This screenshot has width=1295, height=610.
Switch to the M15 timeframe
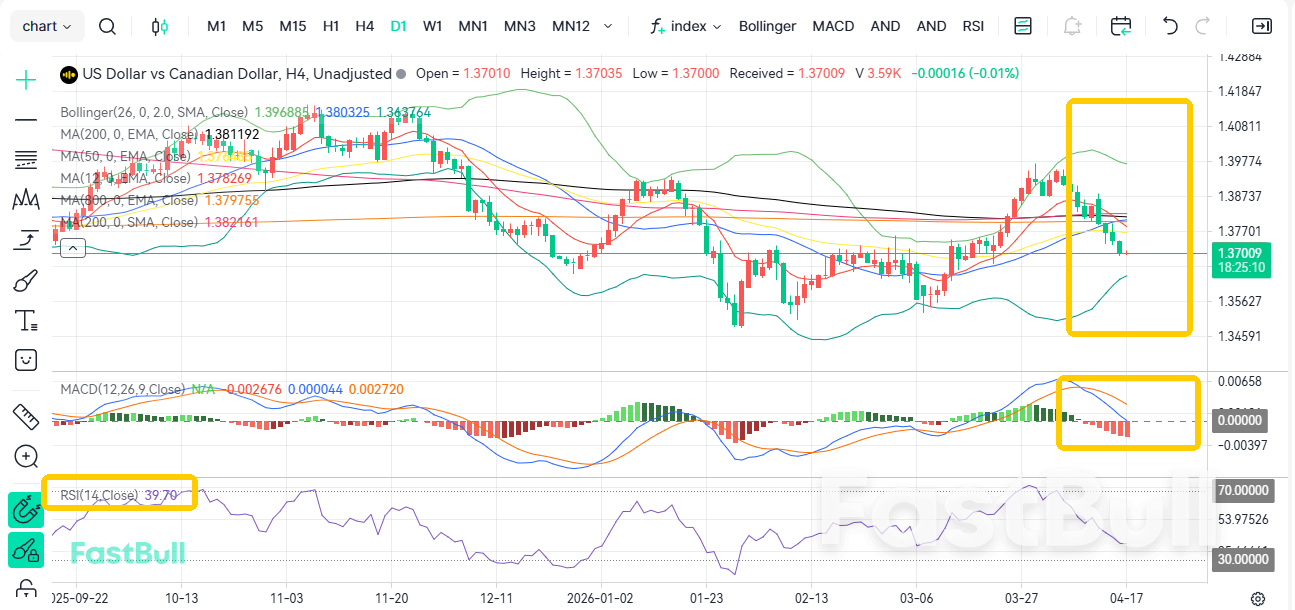[292, 26]
